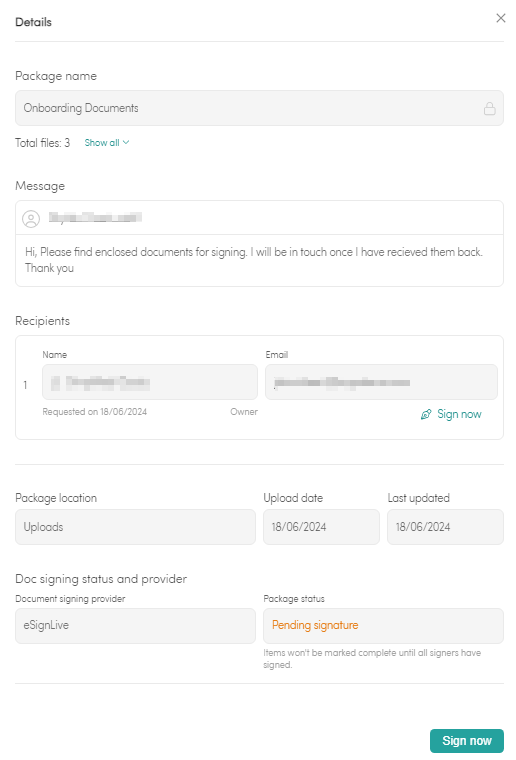The image size is (516, 760).
Task: Click the Last updated date field
Action: pyautogui.click(x=445, y=527)
